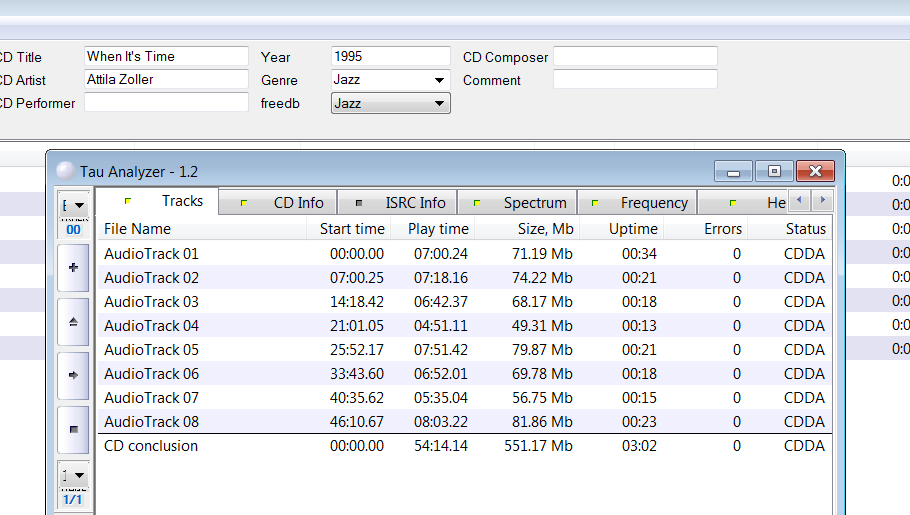Click the stop square button in Tau Analyzer sidebar
This screenshot has height=515, width=910.
pos(73,429)
